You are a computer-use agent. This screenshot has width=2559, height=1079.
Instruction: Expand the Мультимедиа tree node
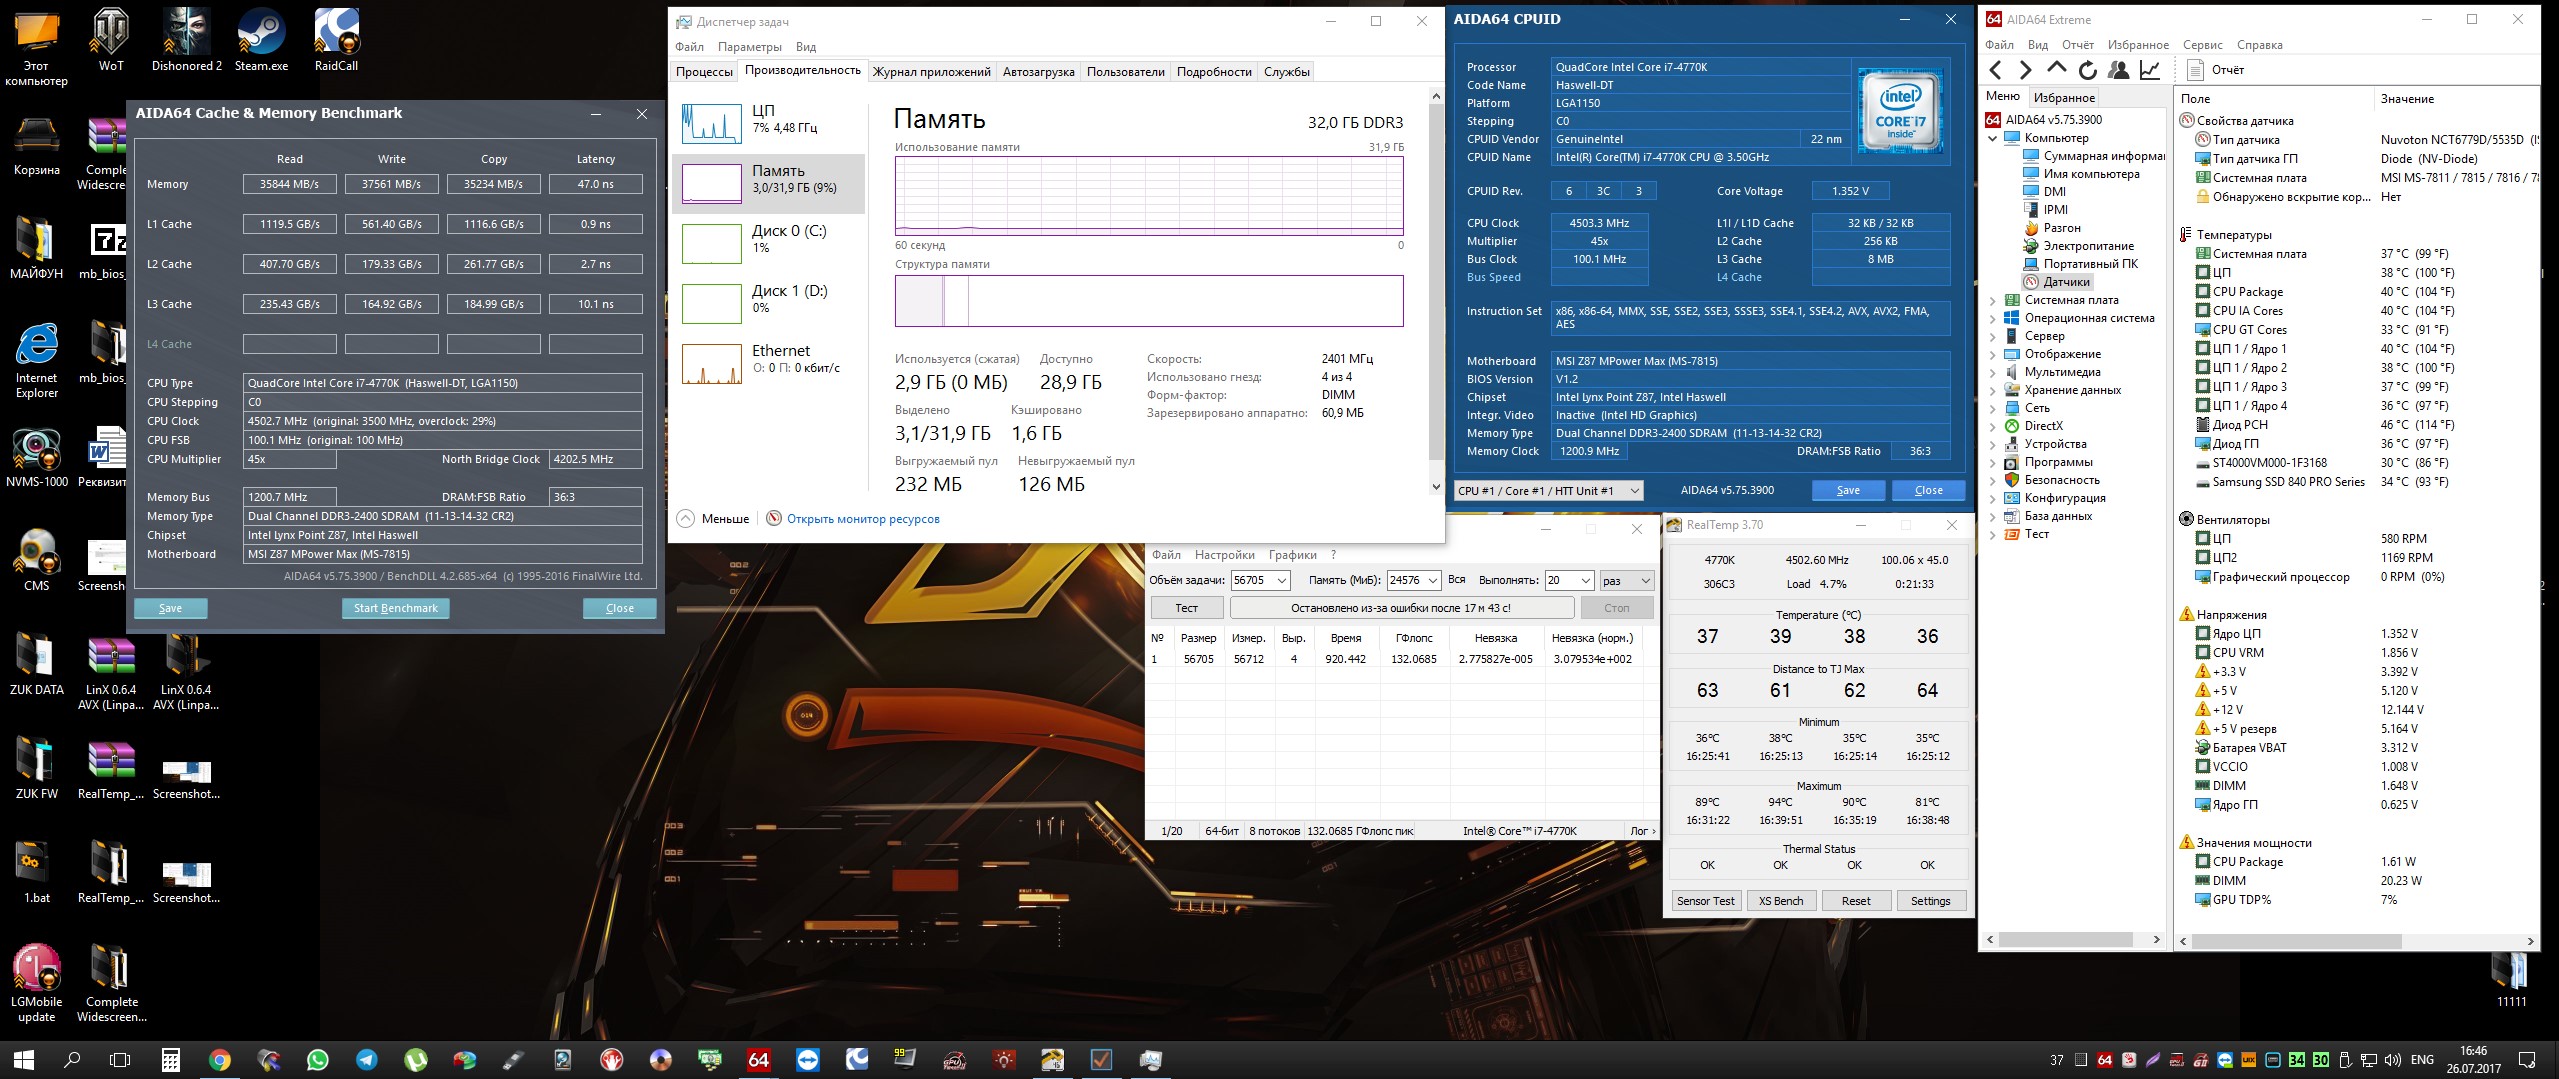click(1992, 372)
